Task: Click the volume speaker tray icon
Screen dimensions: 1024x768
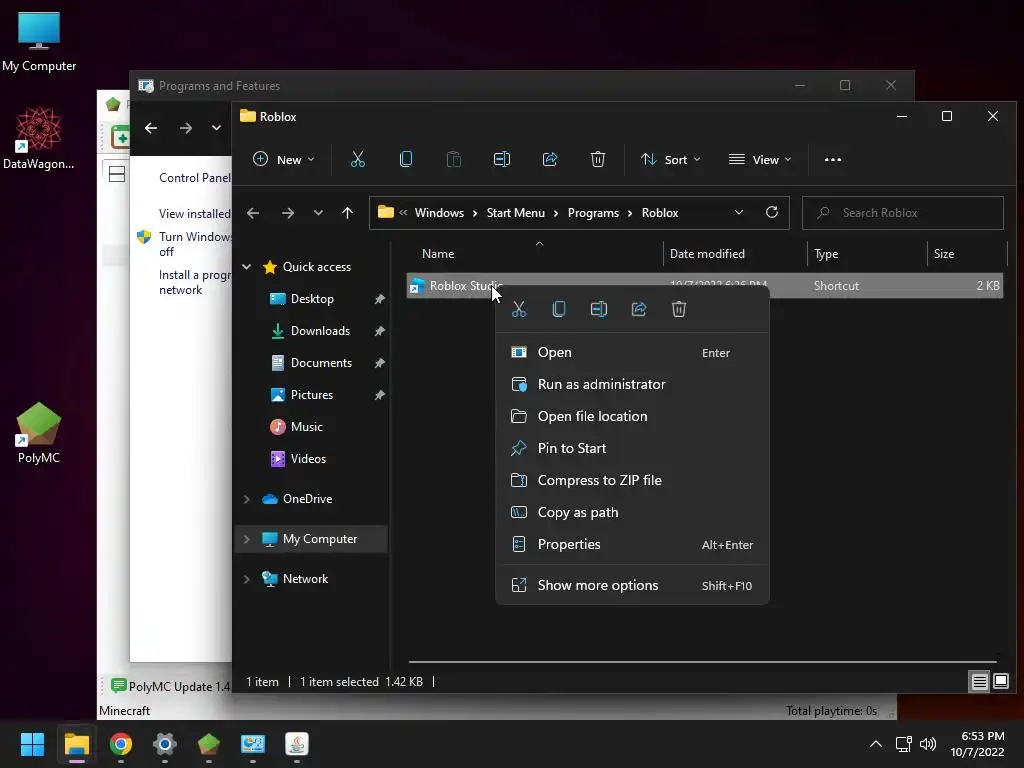Action: tap(928, 744)
